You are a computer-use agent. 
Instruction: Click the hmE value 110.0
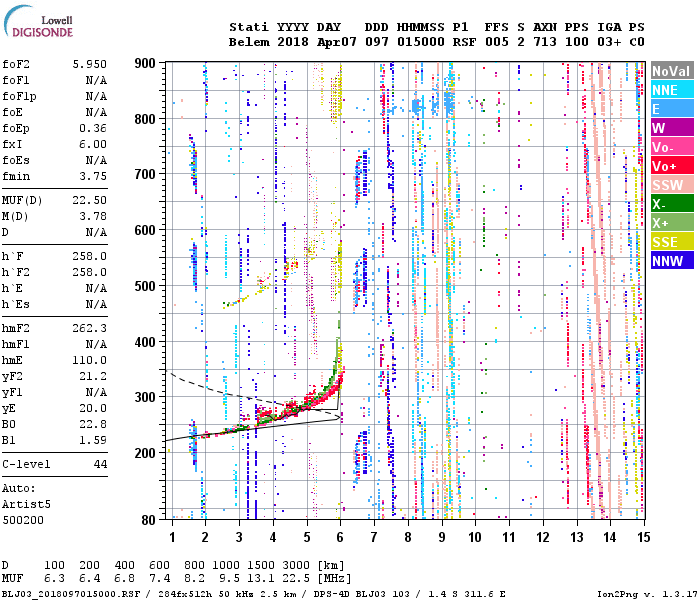[x=90, y=360]
